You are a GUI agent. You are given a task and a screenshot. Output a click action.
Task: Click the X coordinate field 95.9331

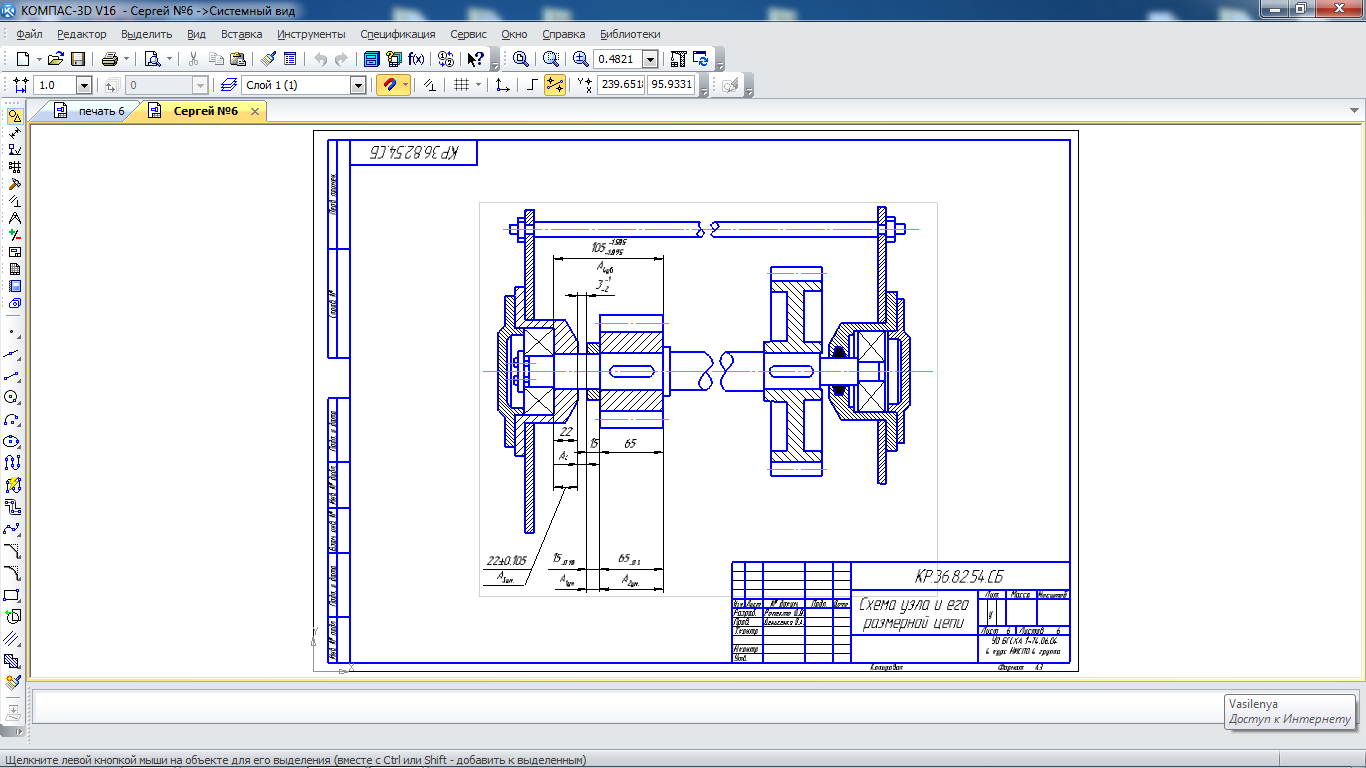pos(672,85)
